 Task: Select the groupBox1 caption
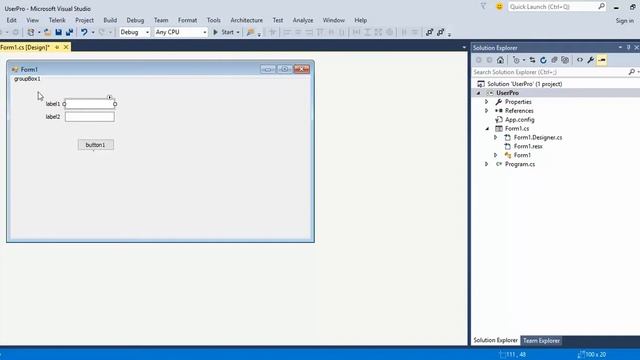point(27,79)
